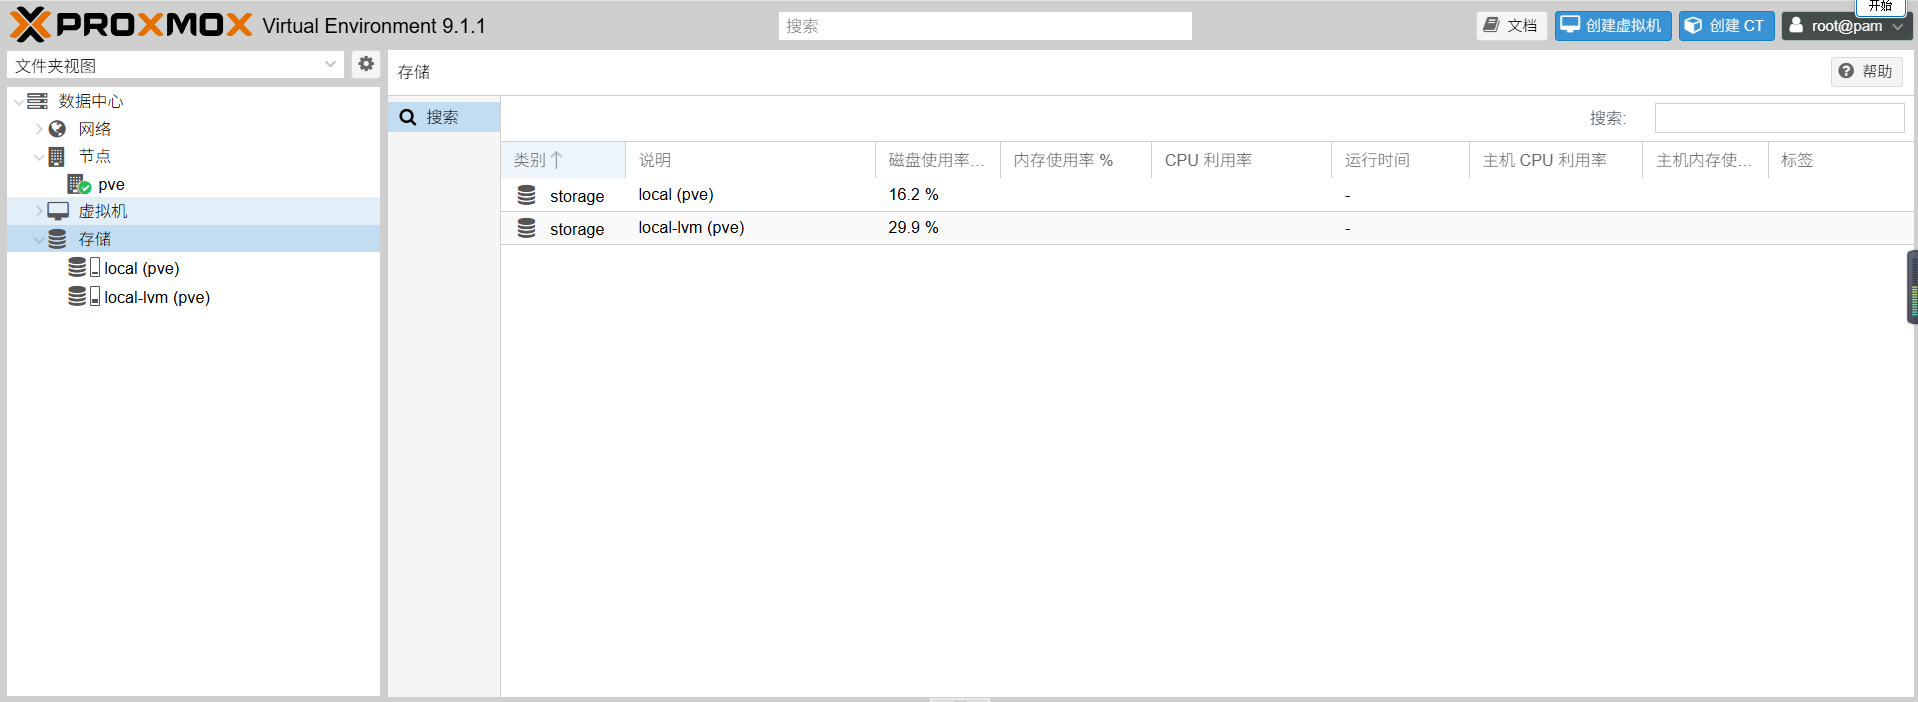
Task: Click storage icon in local-lvm table row
Action: click(x=526, y=228)
